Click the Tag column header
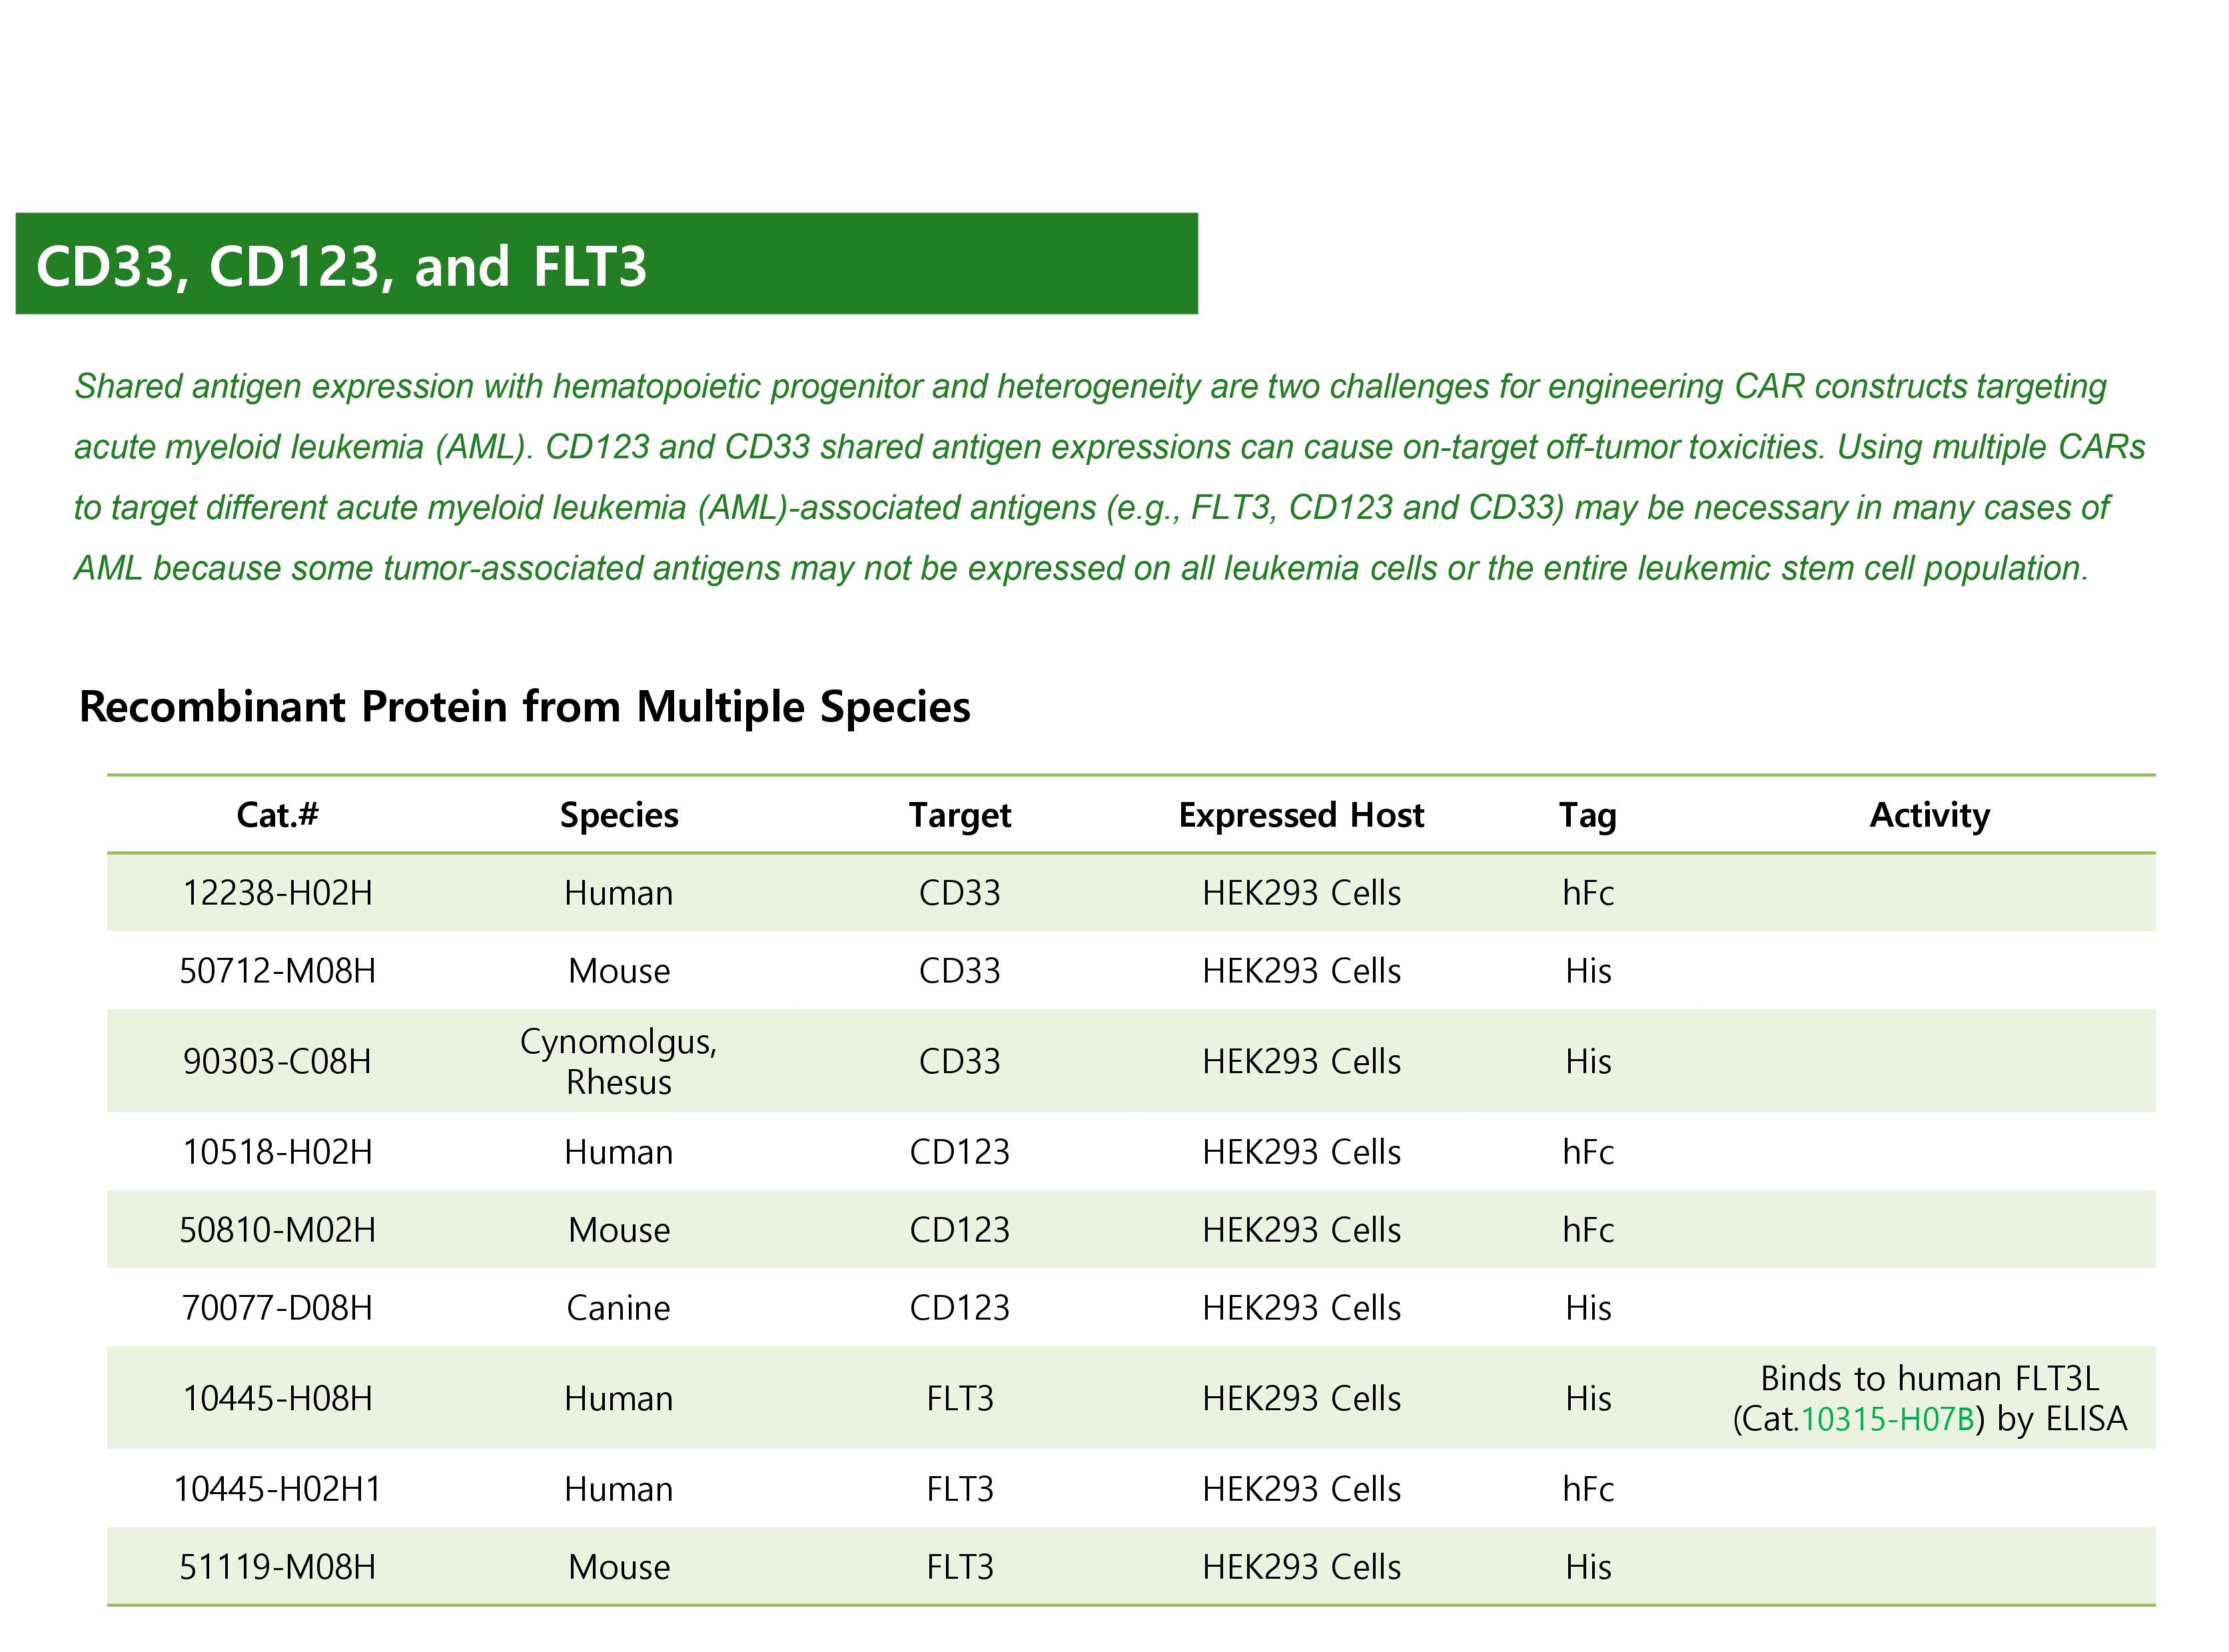The image size is (2229, 1652). click(x=1587, y=816)
